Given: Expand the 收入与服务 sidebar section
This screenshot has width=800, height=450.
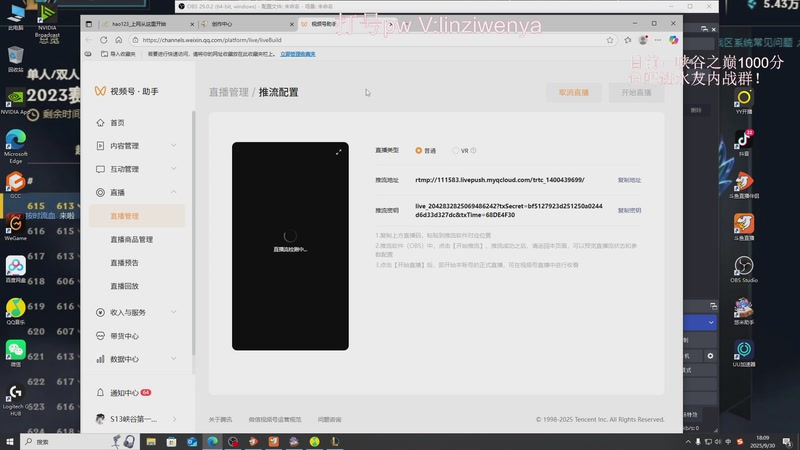Looking at the screenshot, I should (137, 312).
